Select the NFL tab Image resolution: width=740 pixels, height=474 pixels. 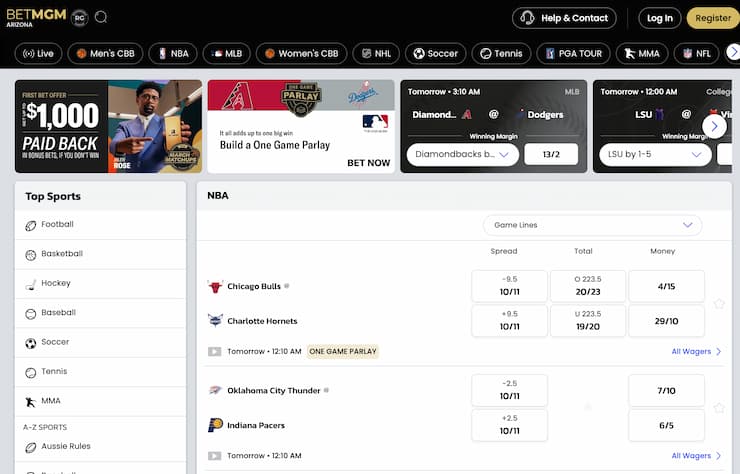(x=696, y=53)
